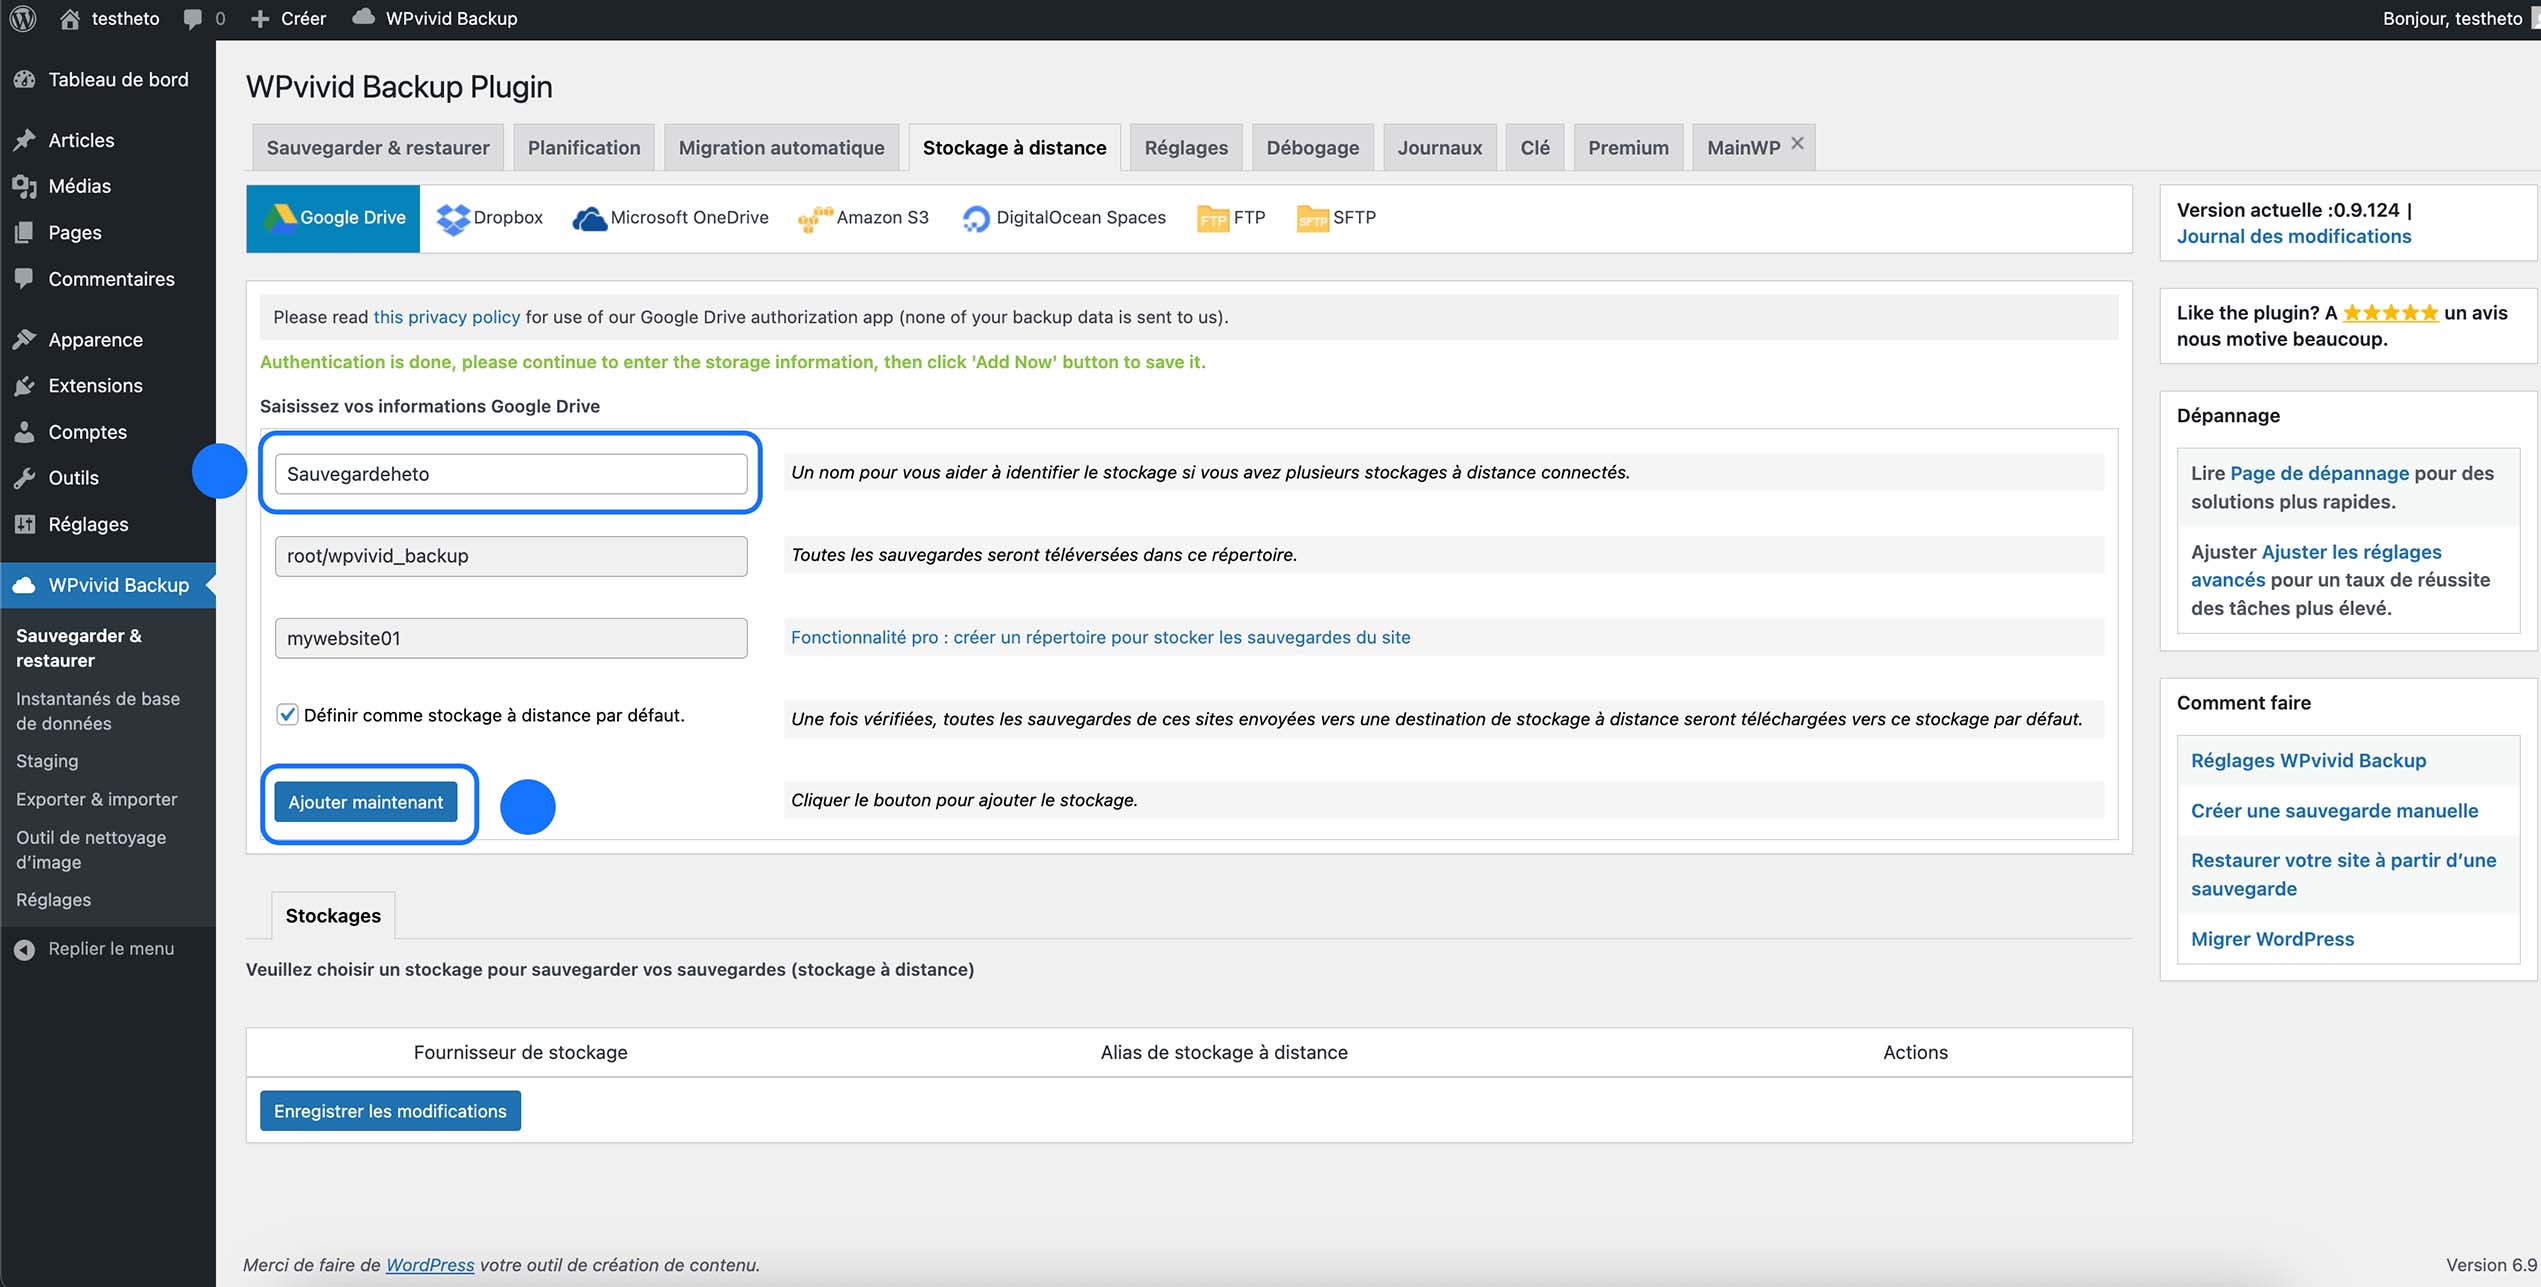Viewport: 2541px width, 1287px height.
Task: Click the Ajouter maintenant button
Action: (366, 801)
